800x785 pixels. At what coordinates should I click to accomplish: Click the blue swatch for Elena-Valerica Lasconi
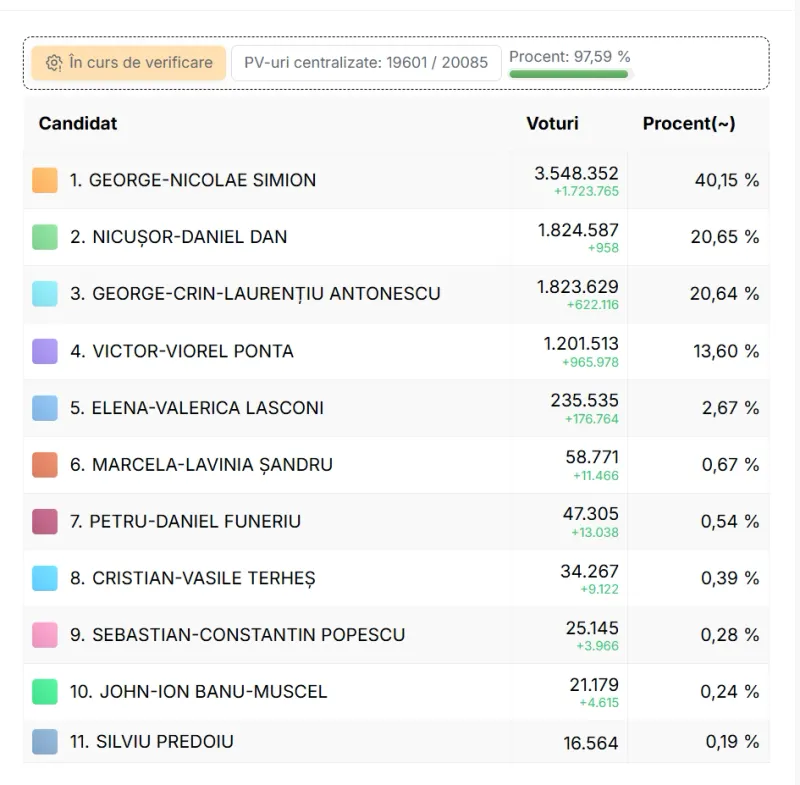coord(45,408)
